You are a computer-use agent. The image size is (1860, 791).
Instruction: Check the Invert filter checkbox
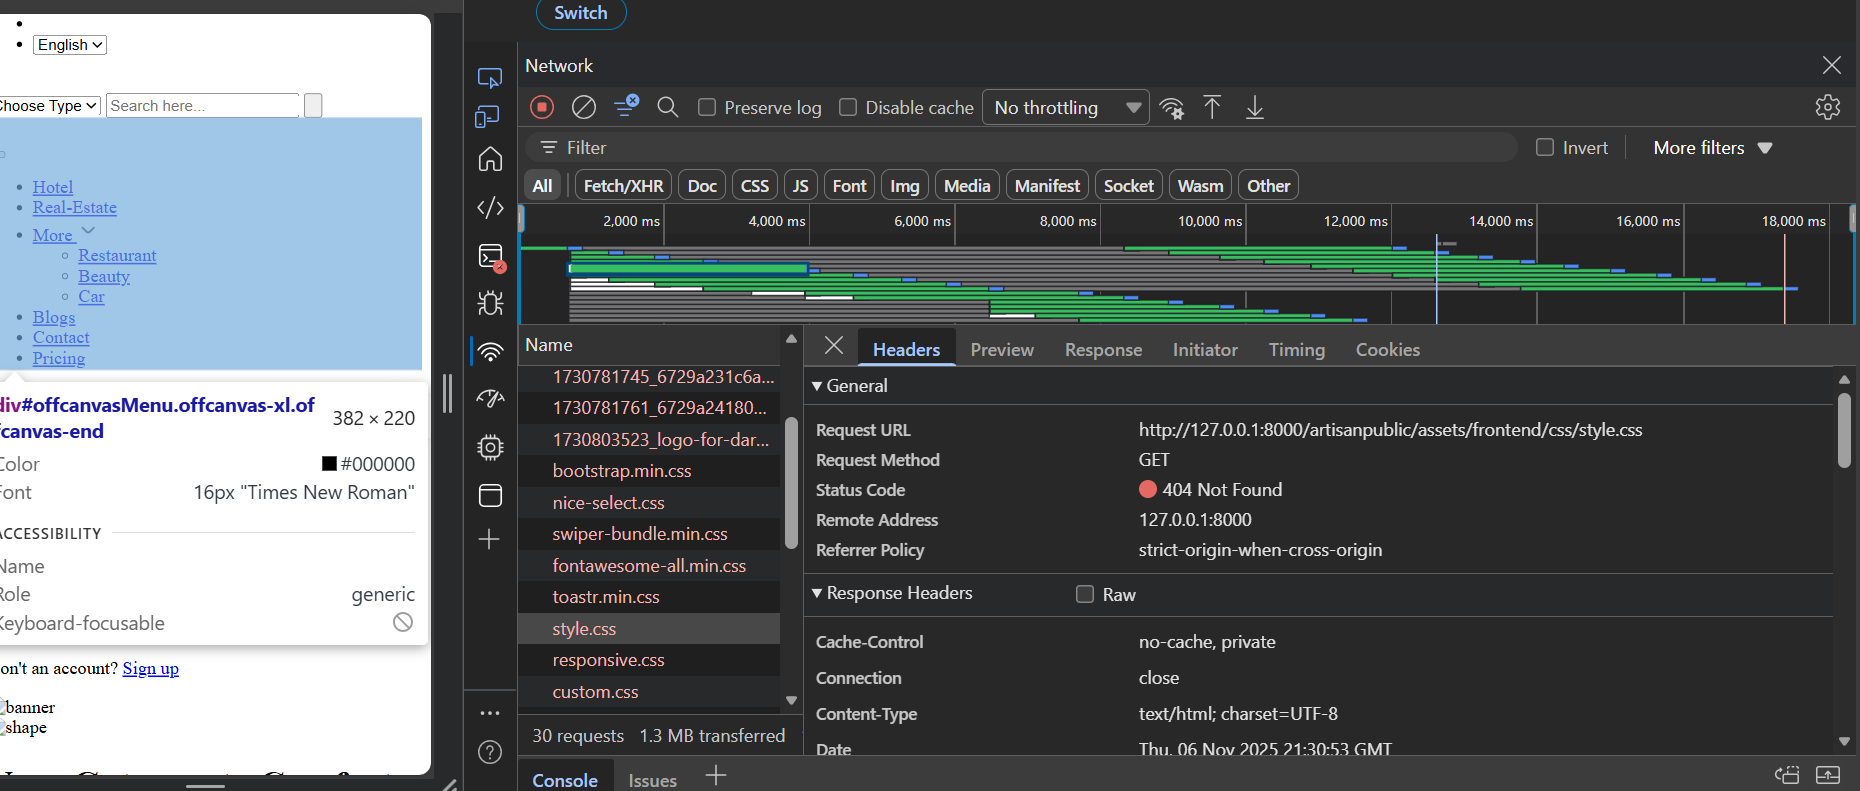[x=1545, y=148]
